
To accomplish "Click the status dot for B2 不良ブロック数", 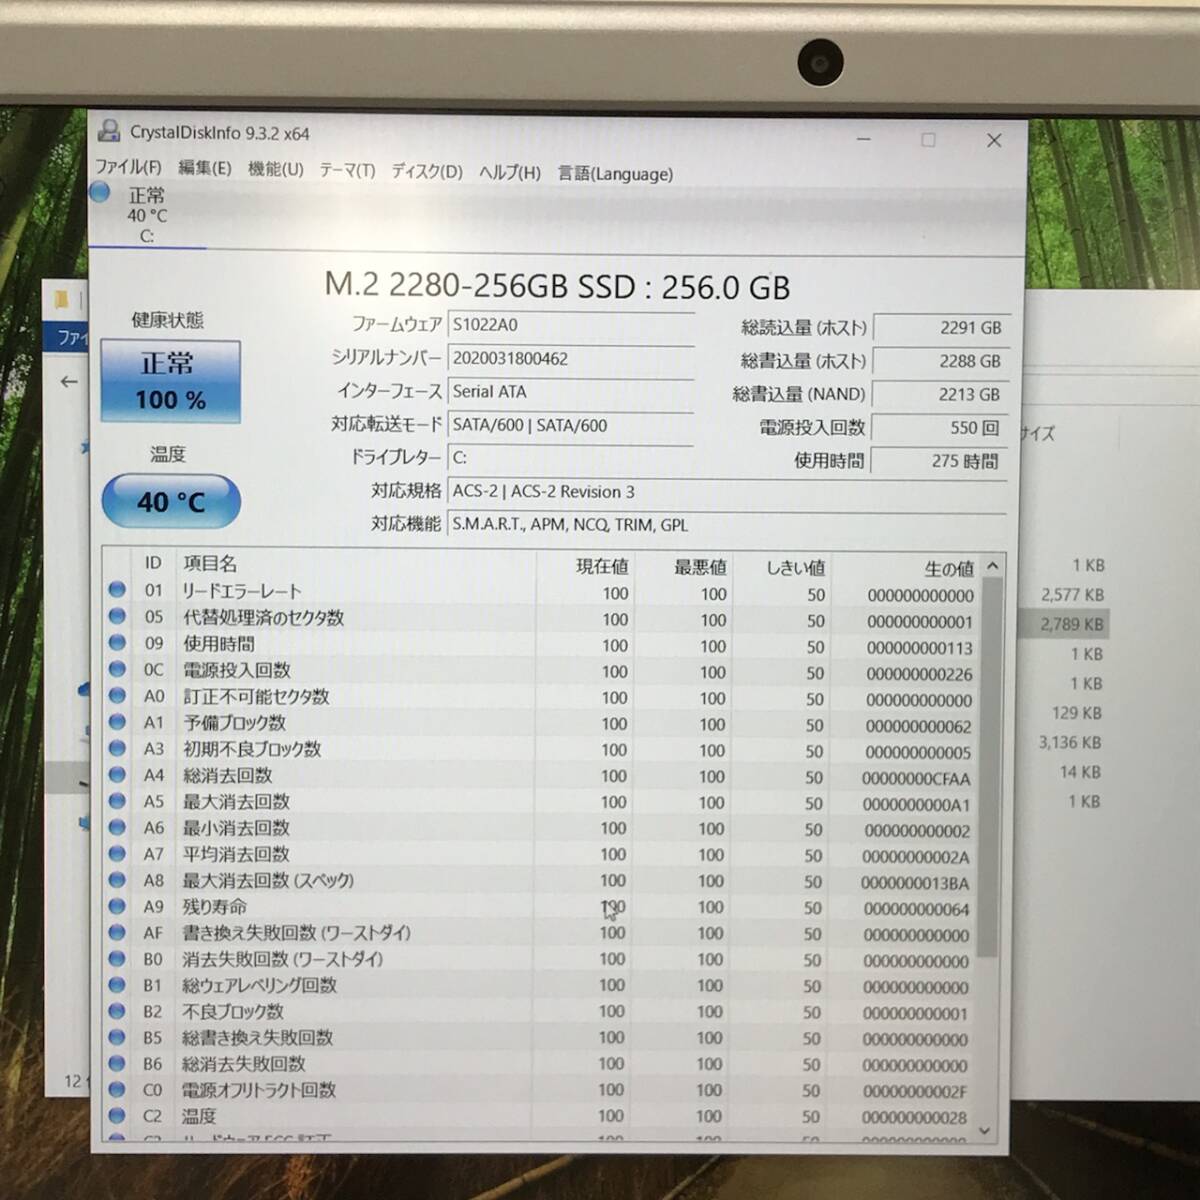I will coord(117,1011).
